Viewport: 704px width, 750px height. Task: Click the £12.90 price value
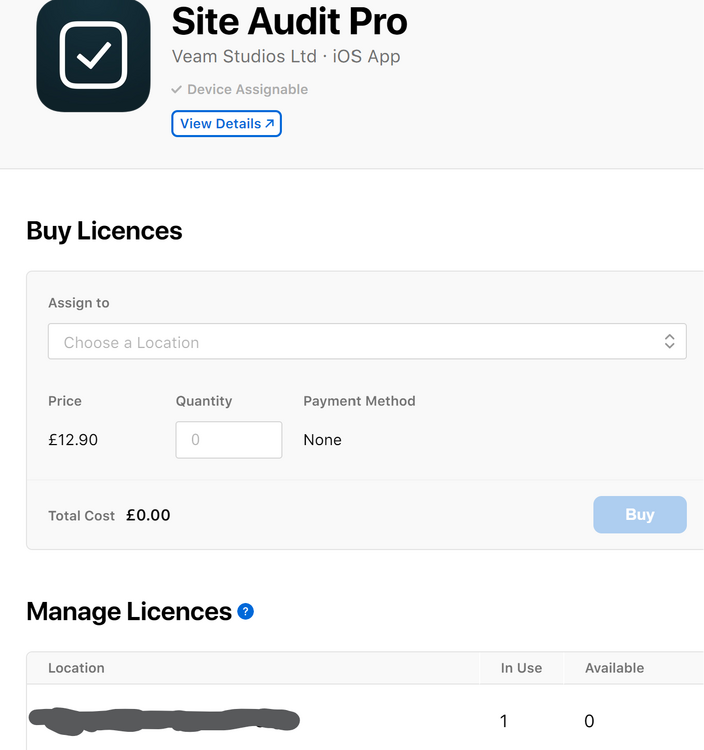73,440
